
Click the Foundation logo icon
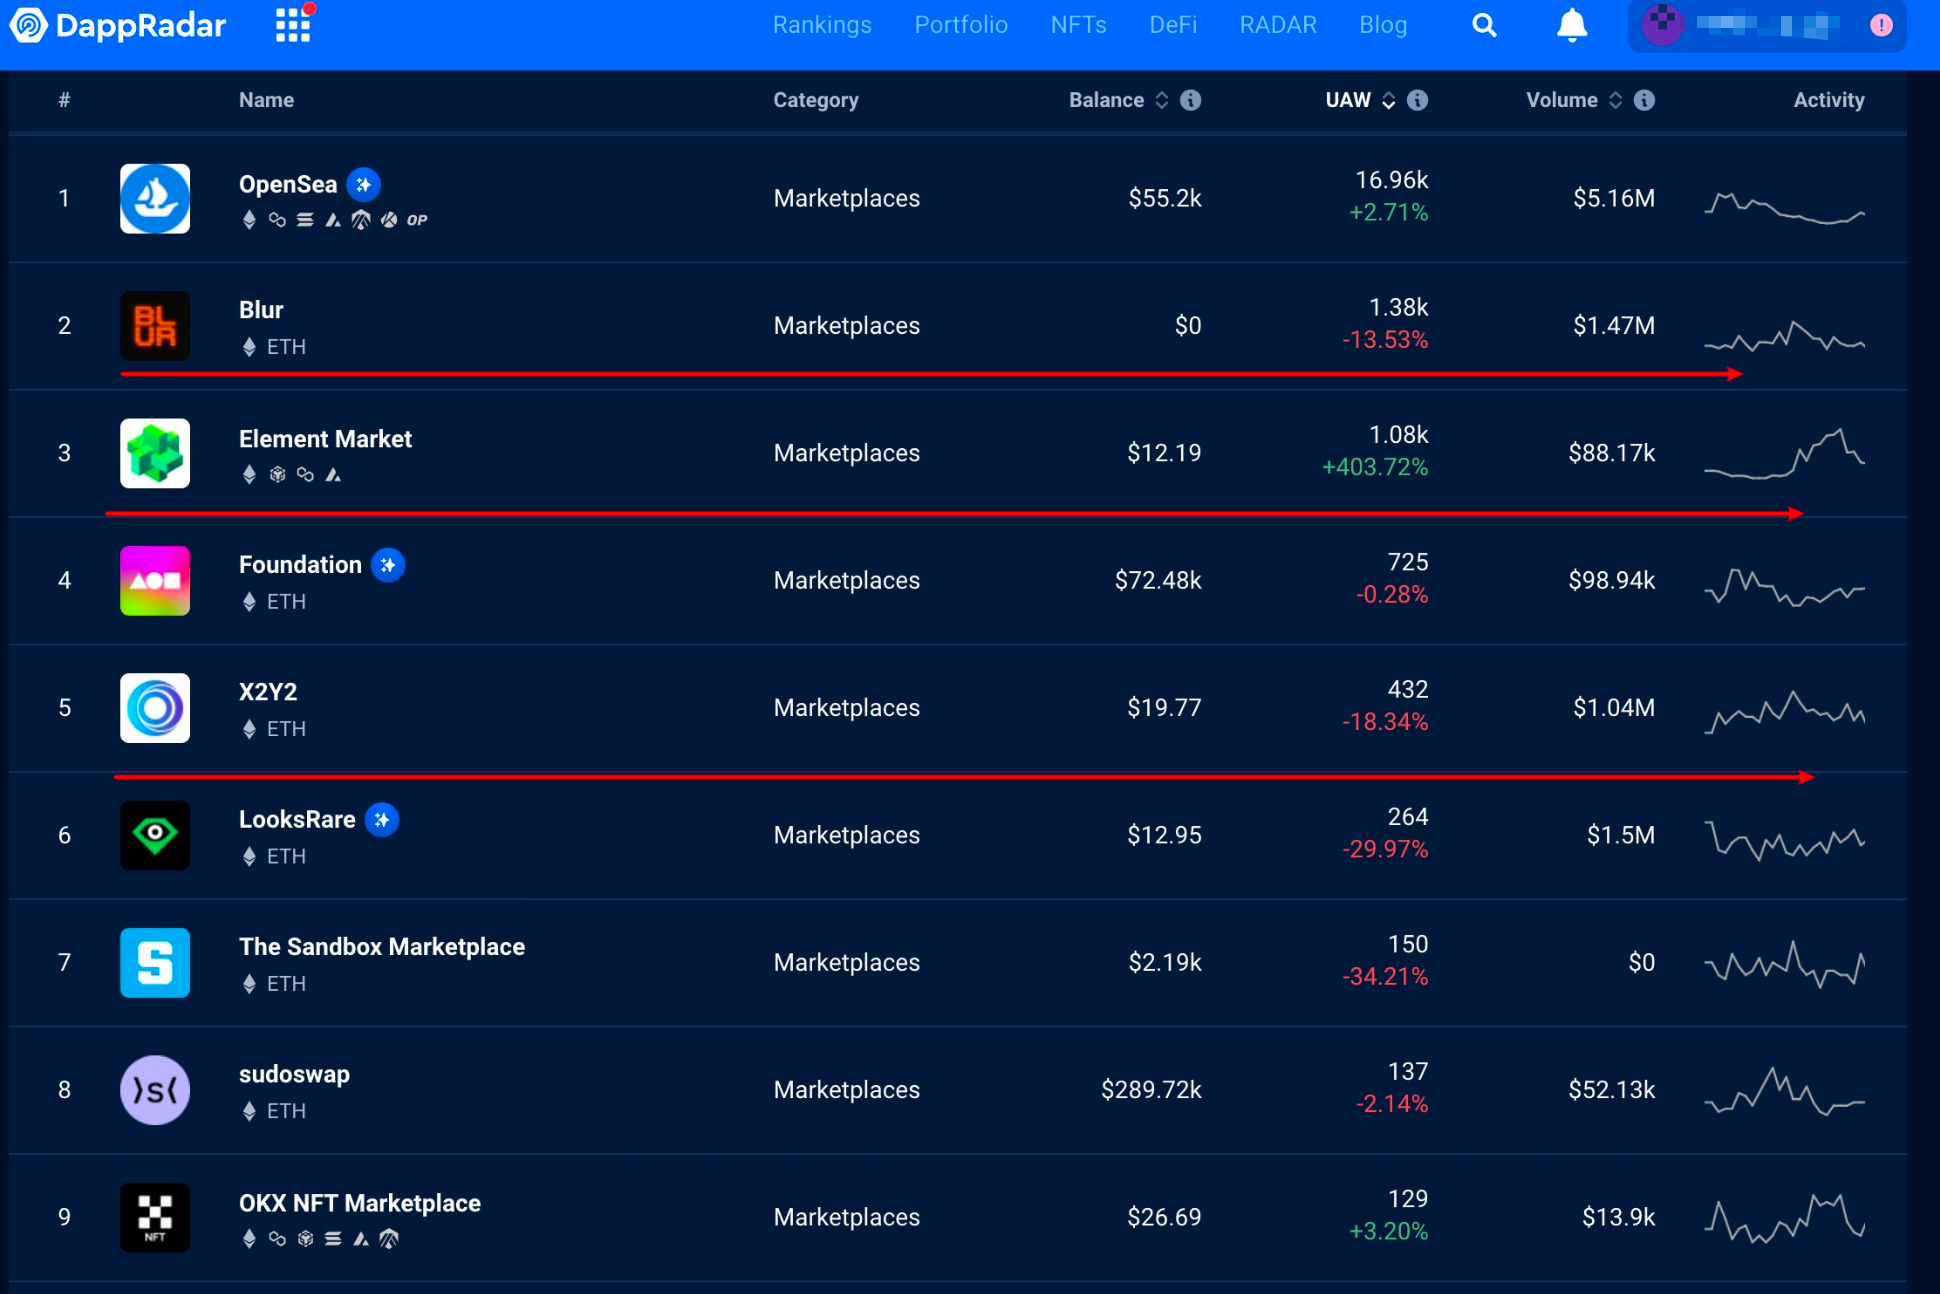(155, 580)
